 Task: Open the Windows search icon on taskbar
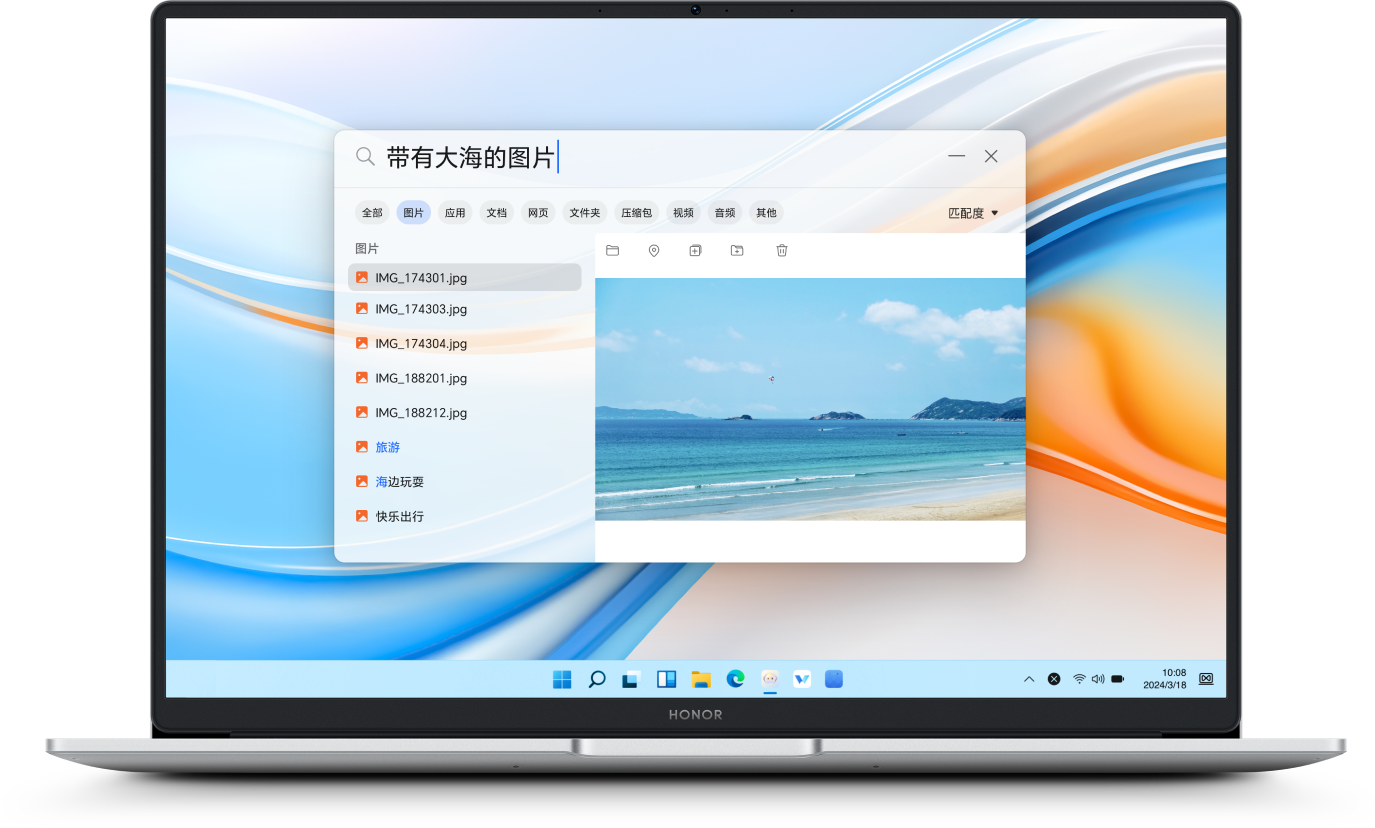click(x=597, y=679)
